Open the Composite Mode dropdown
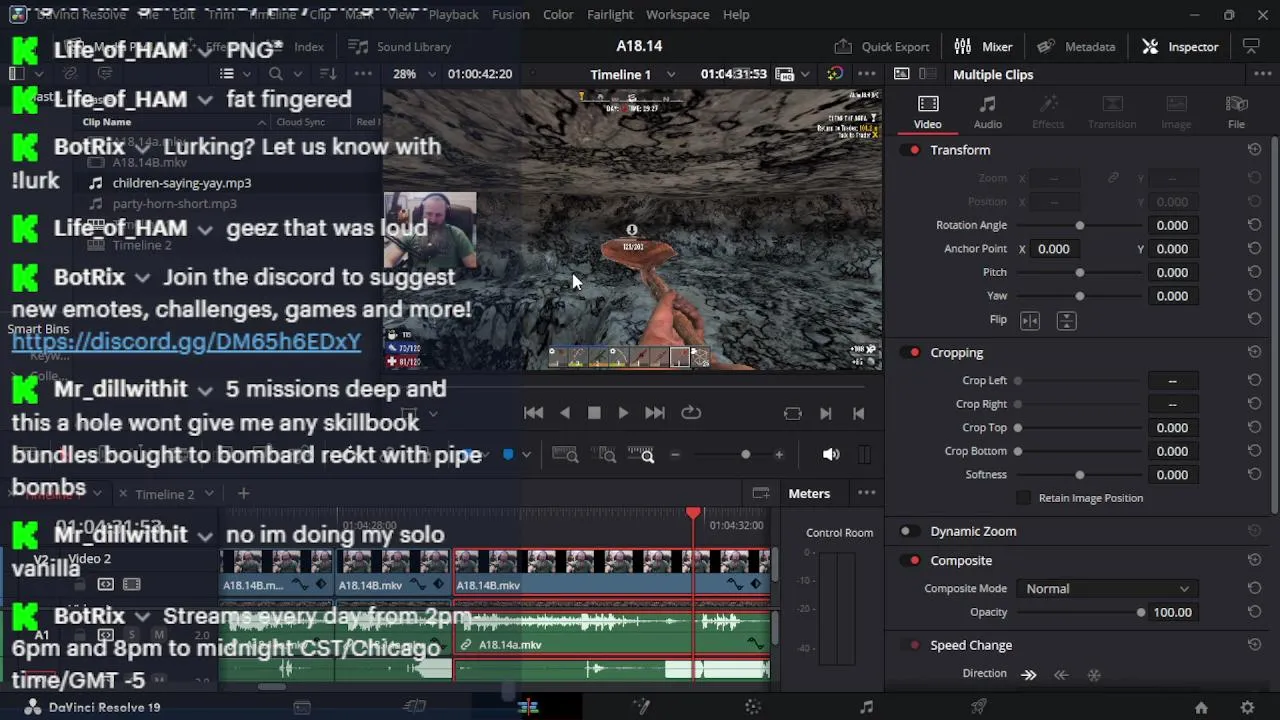 [x=1107, y=589]
